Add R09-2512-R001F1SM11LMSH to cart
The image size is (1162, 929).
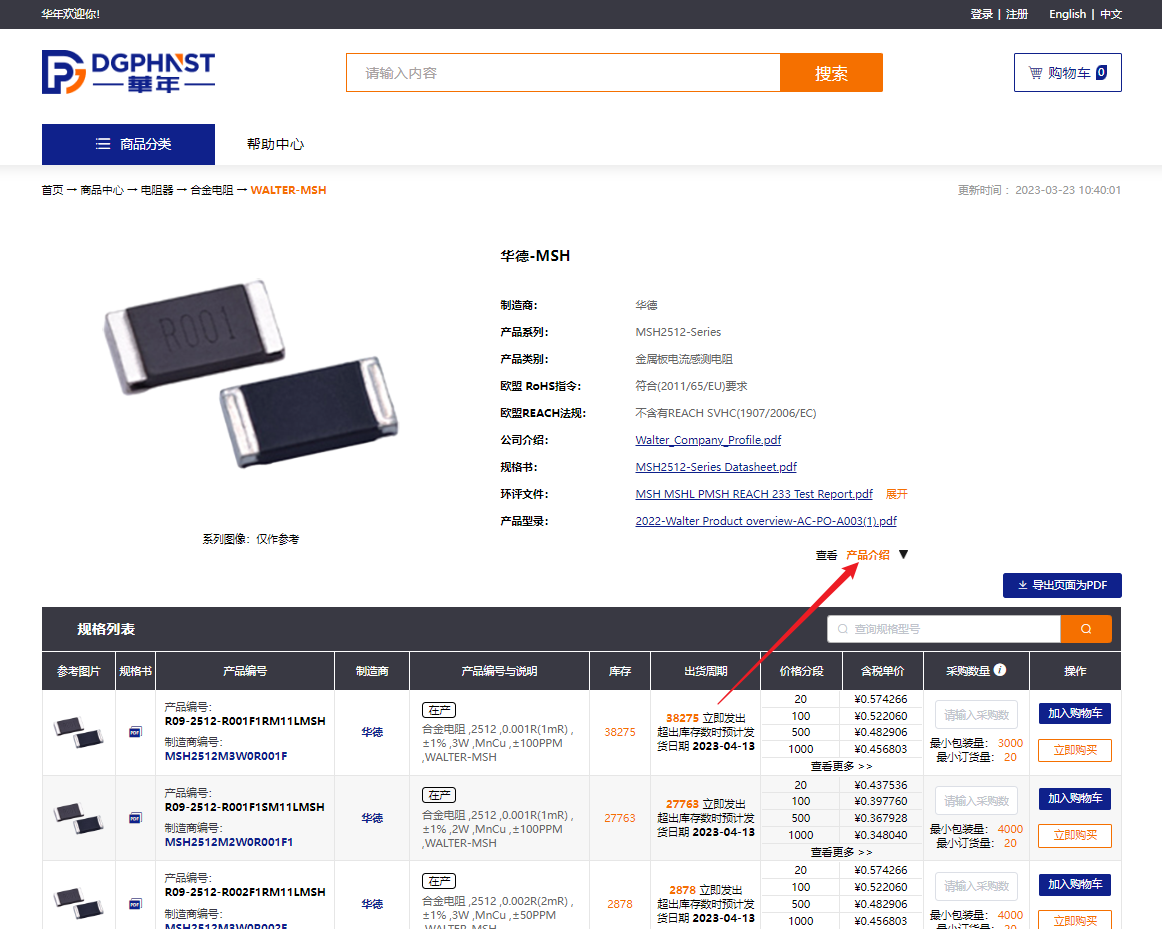[x=1075, y=799]
